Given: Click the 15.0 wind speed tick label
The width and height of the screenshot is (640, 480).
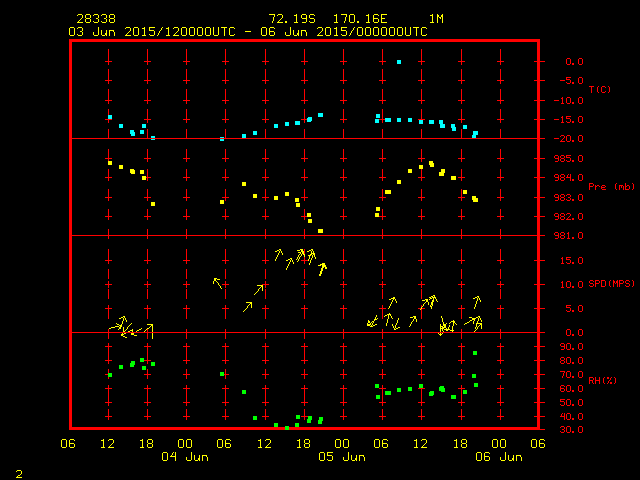Looking at the screenshot, I should [571, 260].
